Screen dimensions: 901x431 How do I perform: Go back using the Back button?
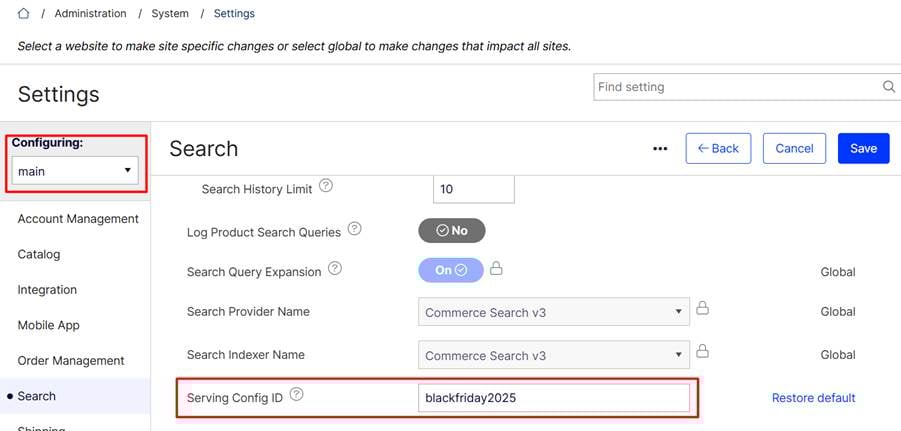click(x=718, y=148)
